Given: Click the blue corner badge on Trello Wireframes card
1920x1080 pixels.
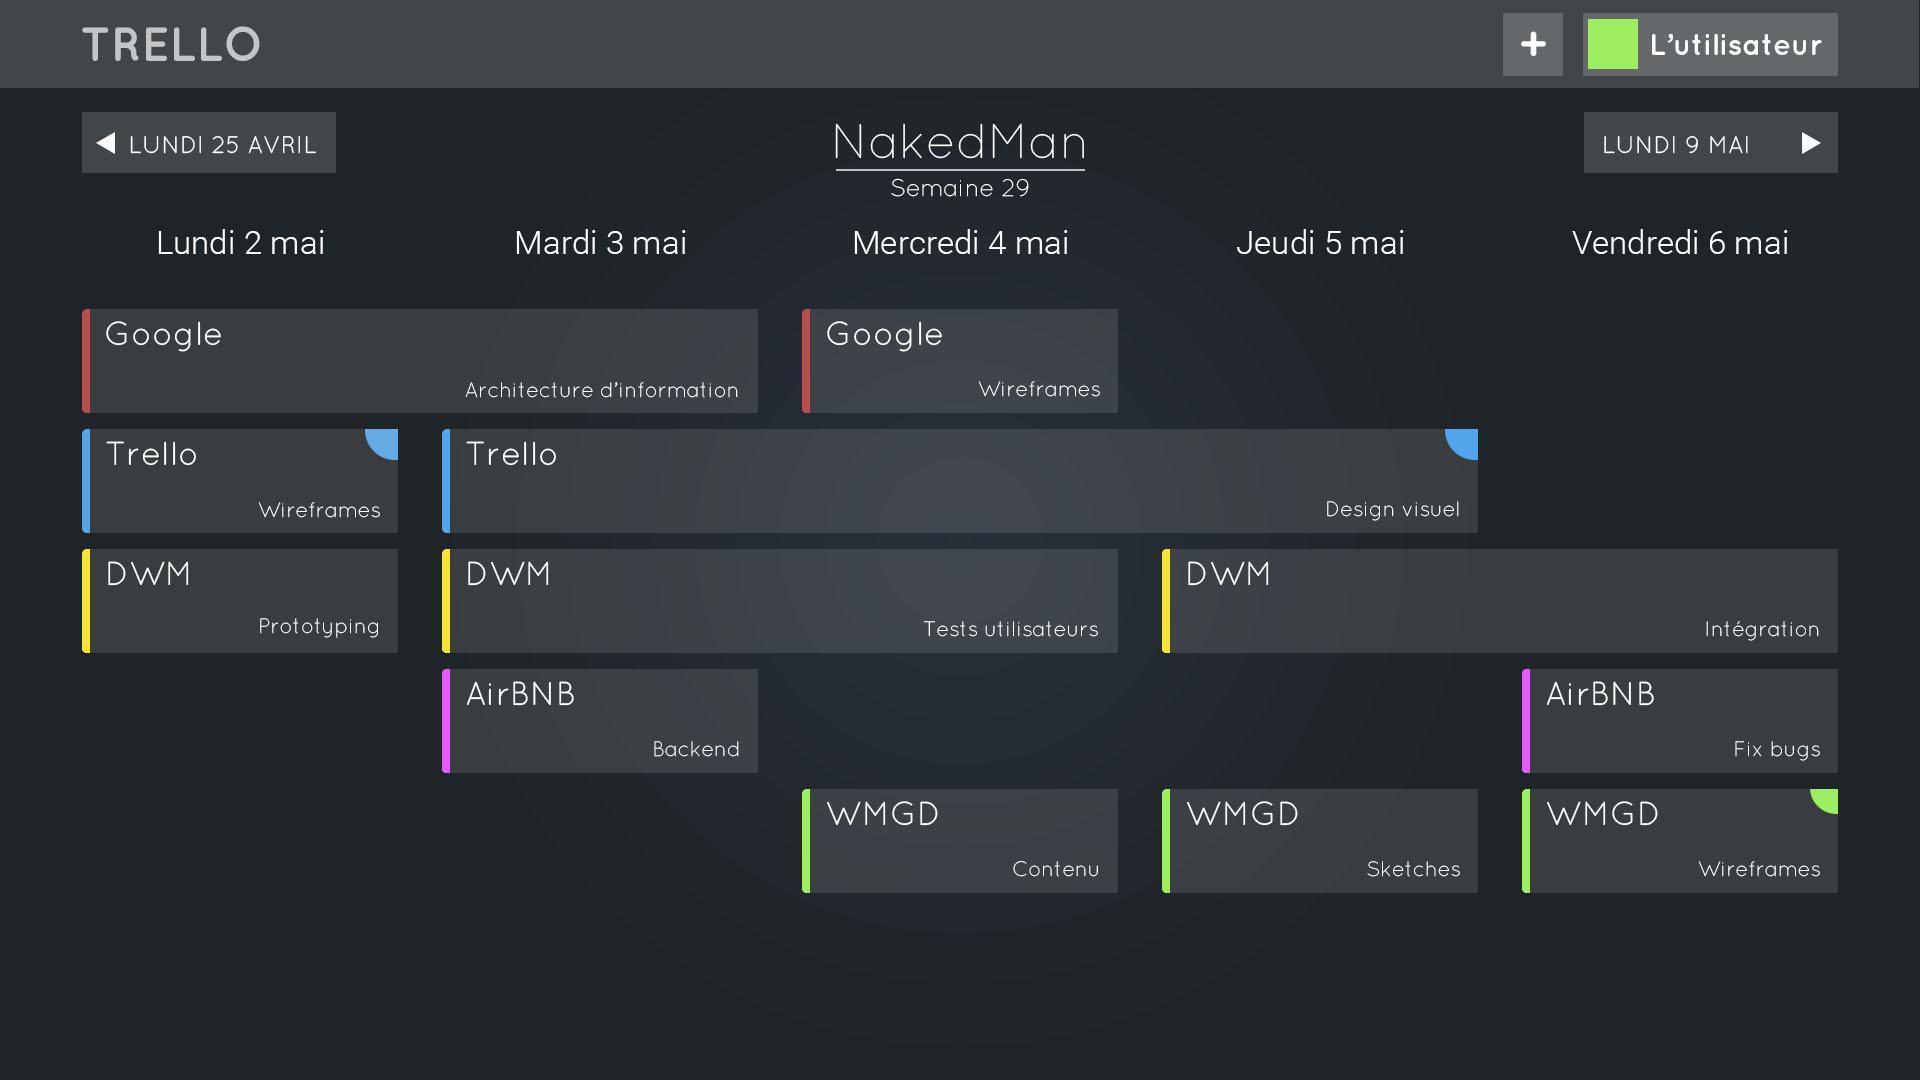Looking at the screenshot, I should [383, 444].
